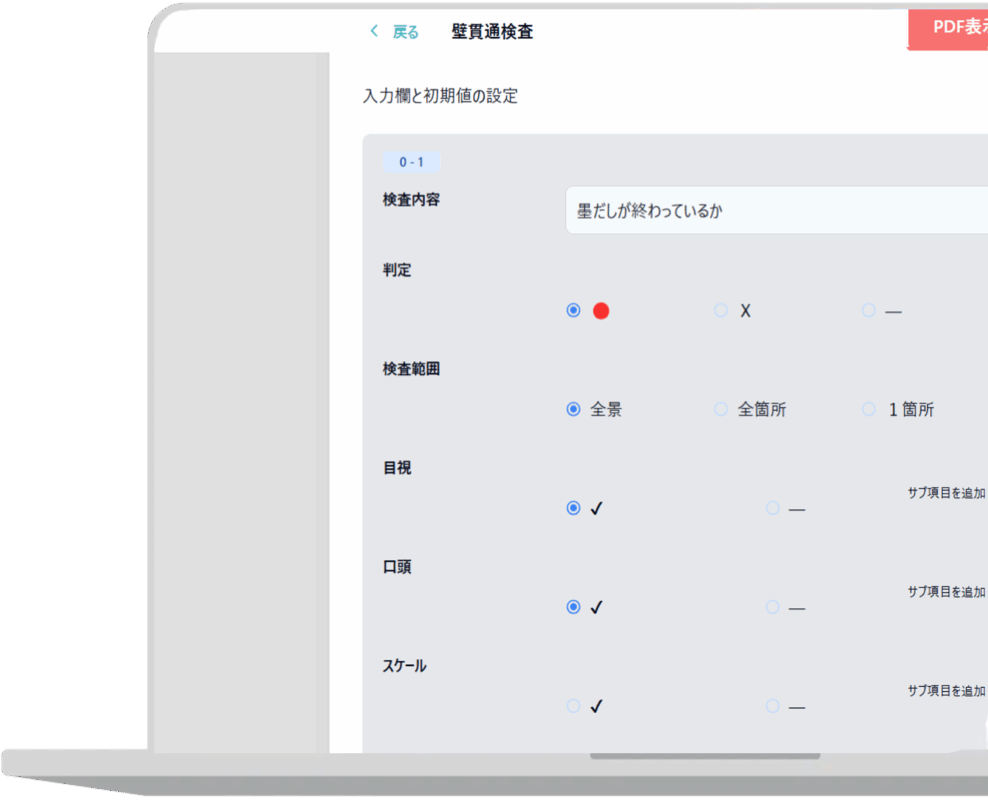Choose 1箇所 for 検査範囲
The image size is (988, 800).
pos(869,409)
